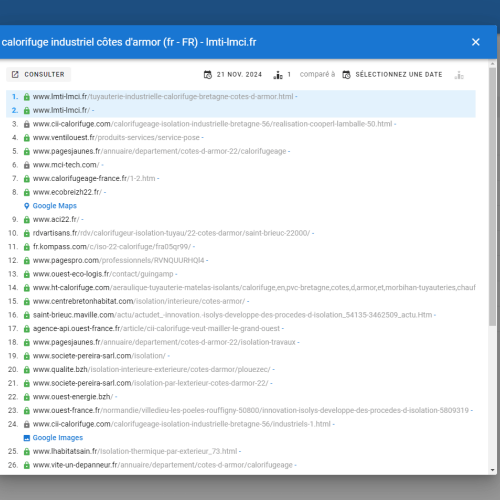The height and width of the screenshot is (500, 500).
Task: Click the greyed-out ranking icon at far right
Action: [459, 75]
